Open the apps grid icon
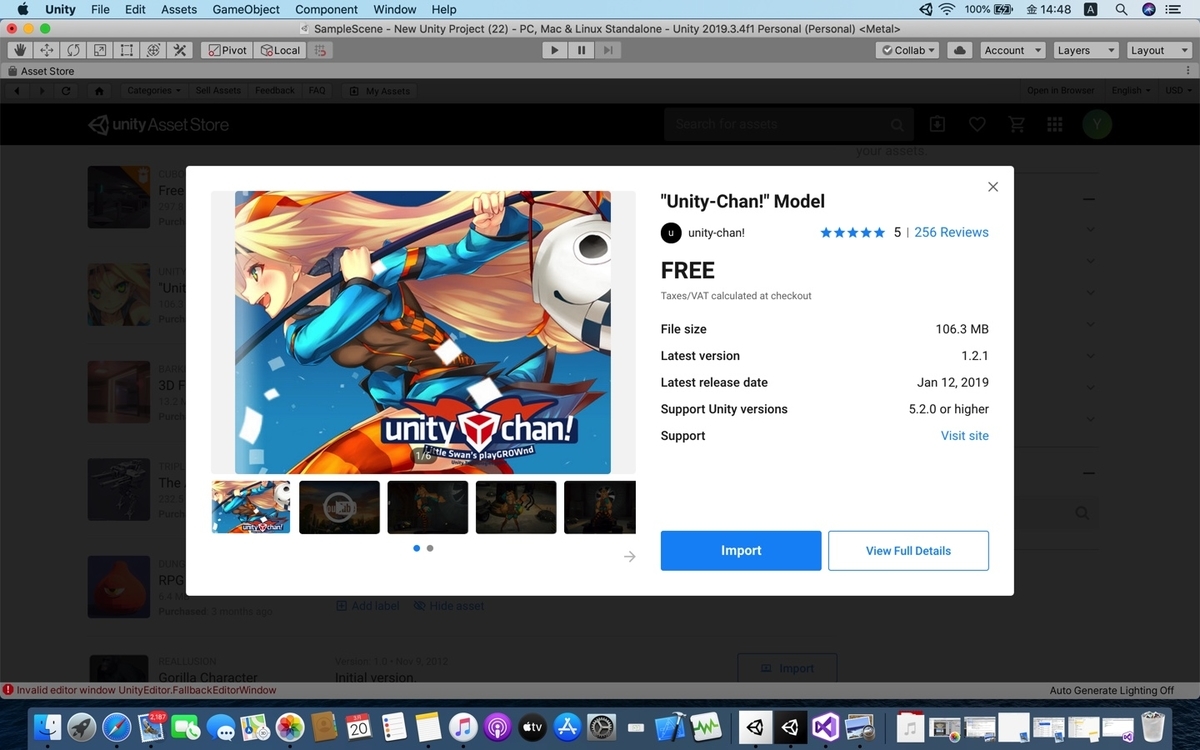 1054,124
